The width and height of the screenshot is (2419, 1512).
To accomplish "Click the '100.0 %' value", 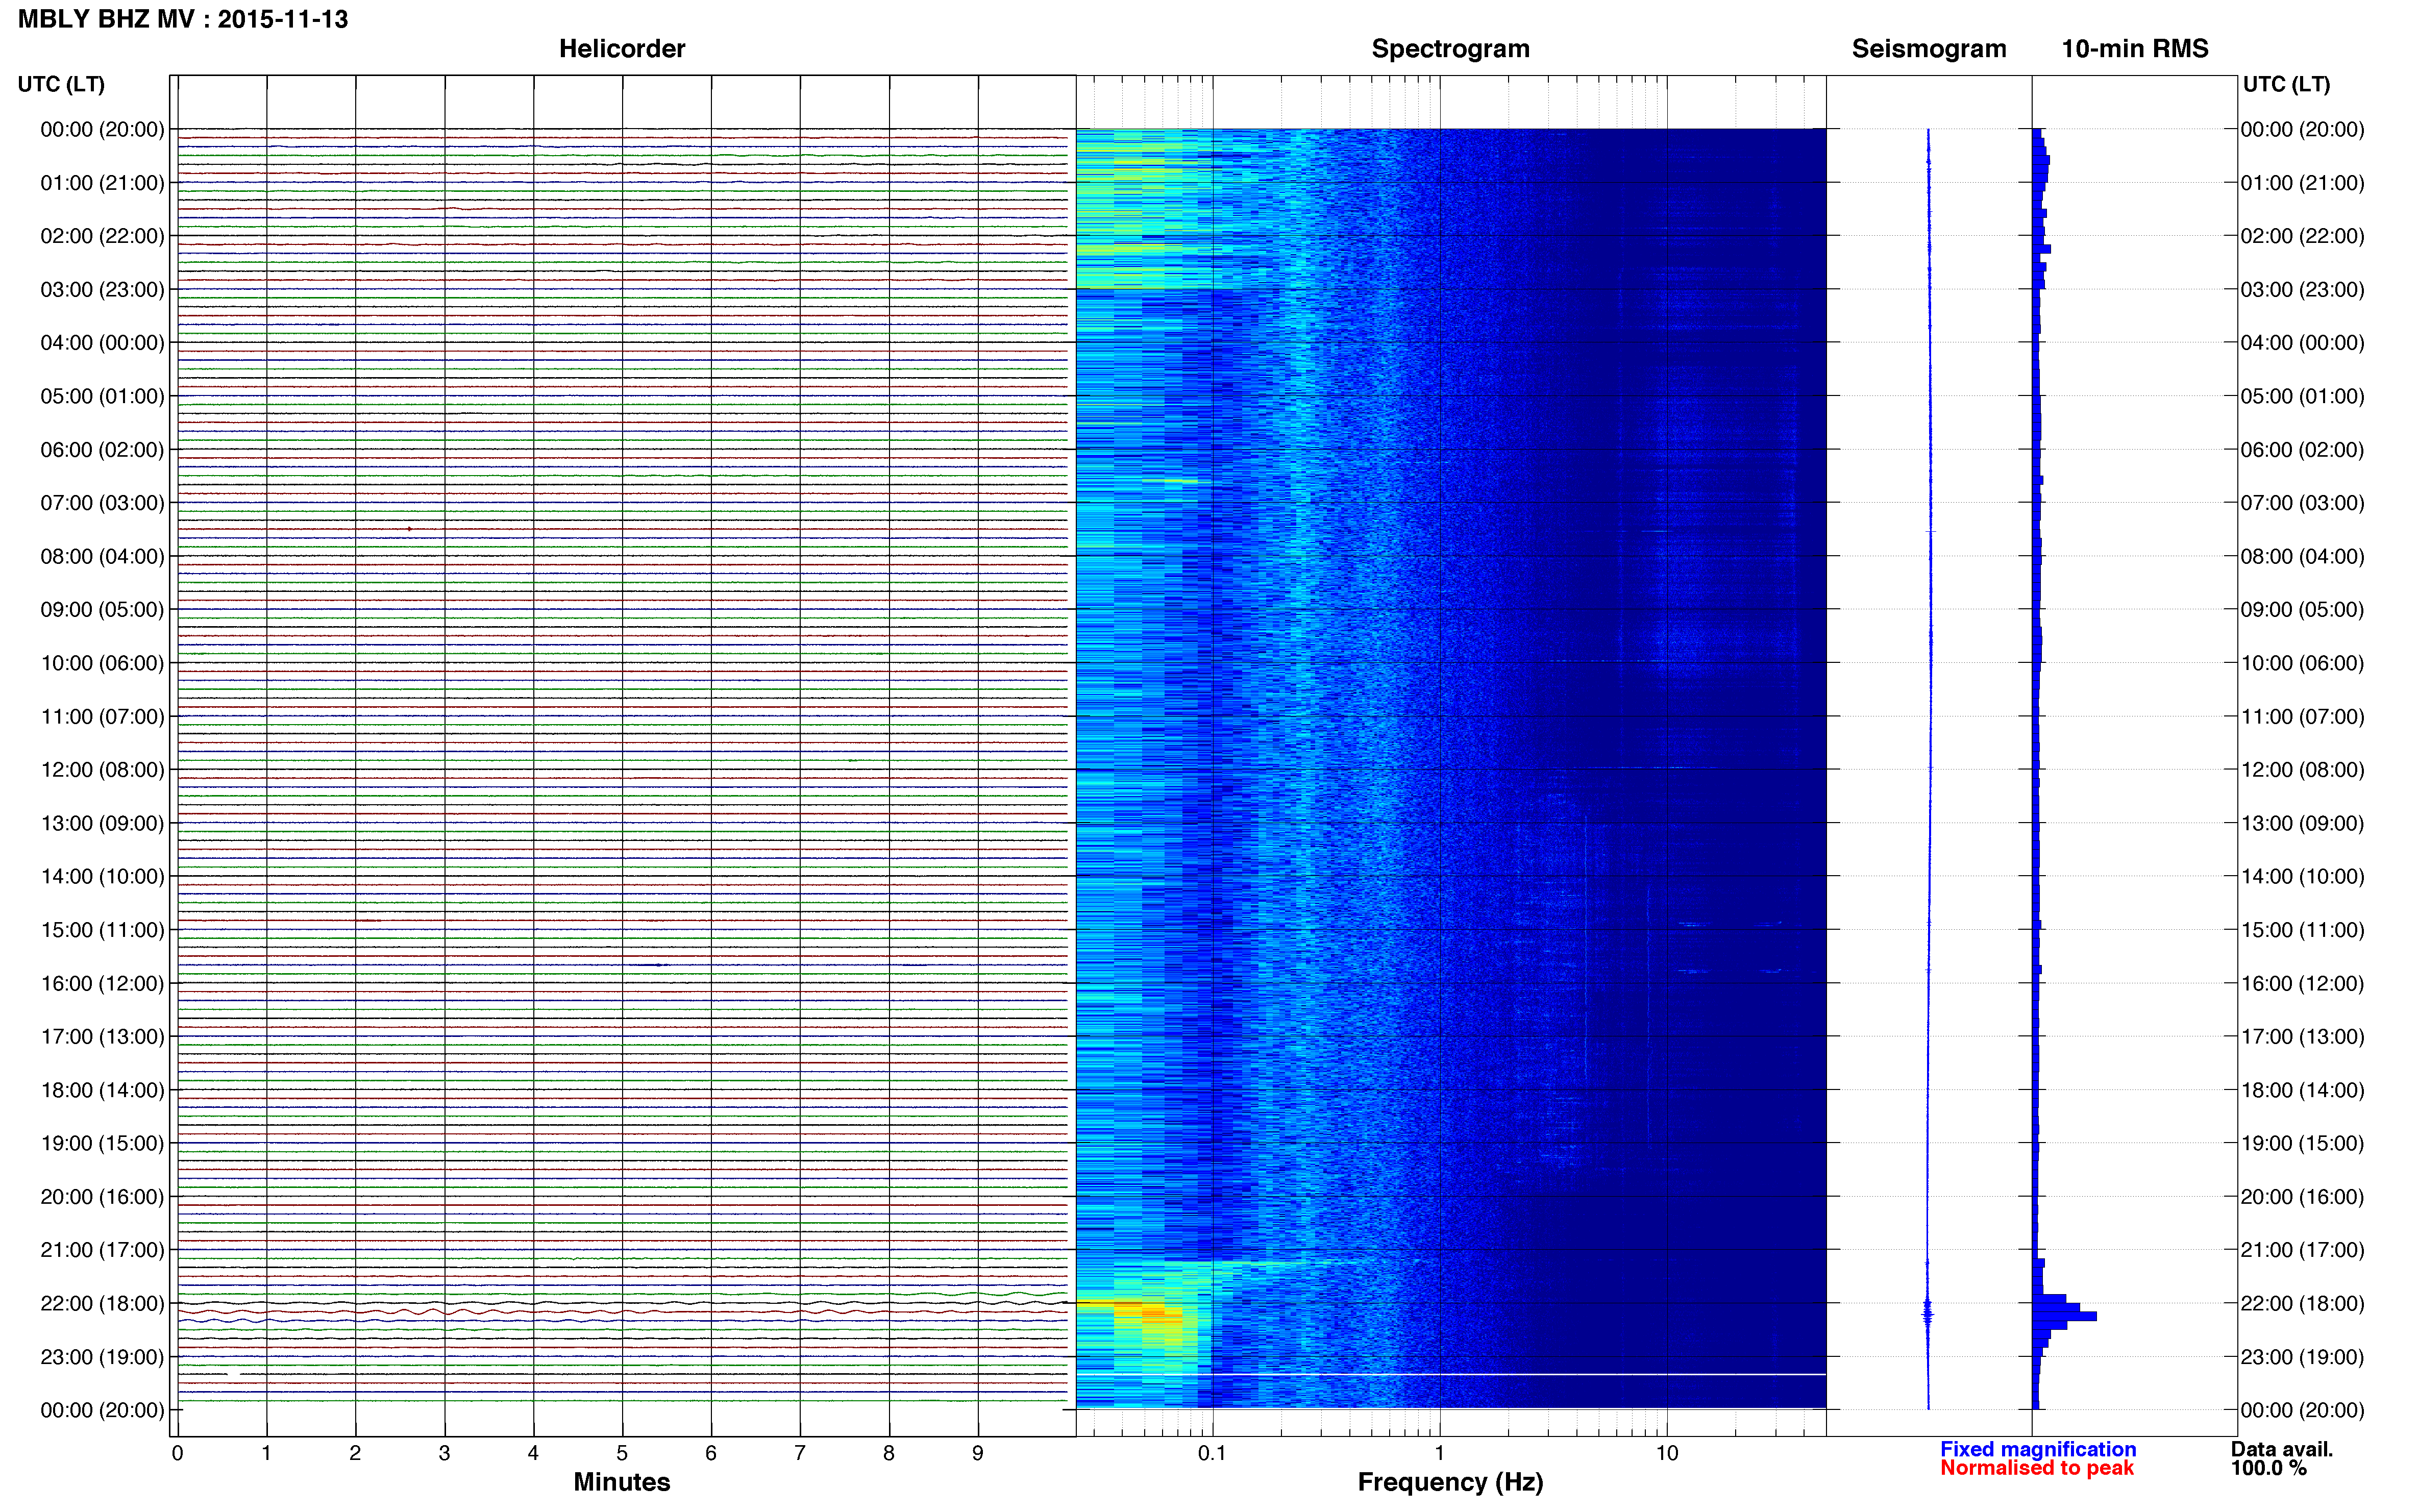I will 2269,1468.
